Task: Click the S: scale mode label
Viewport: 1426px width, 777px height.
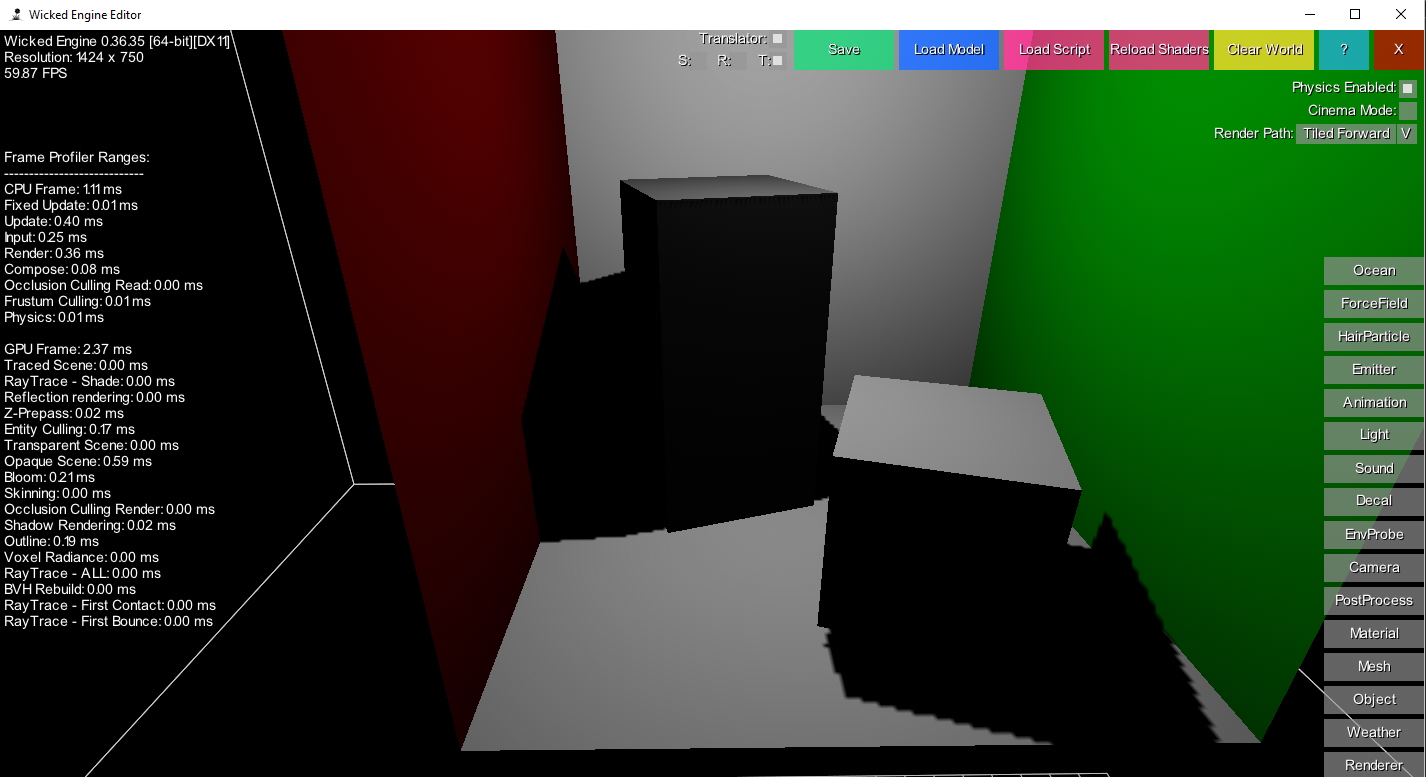Action: click(685, 60)
